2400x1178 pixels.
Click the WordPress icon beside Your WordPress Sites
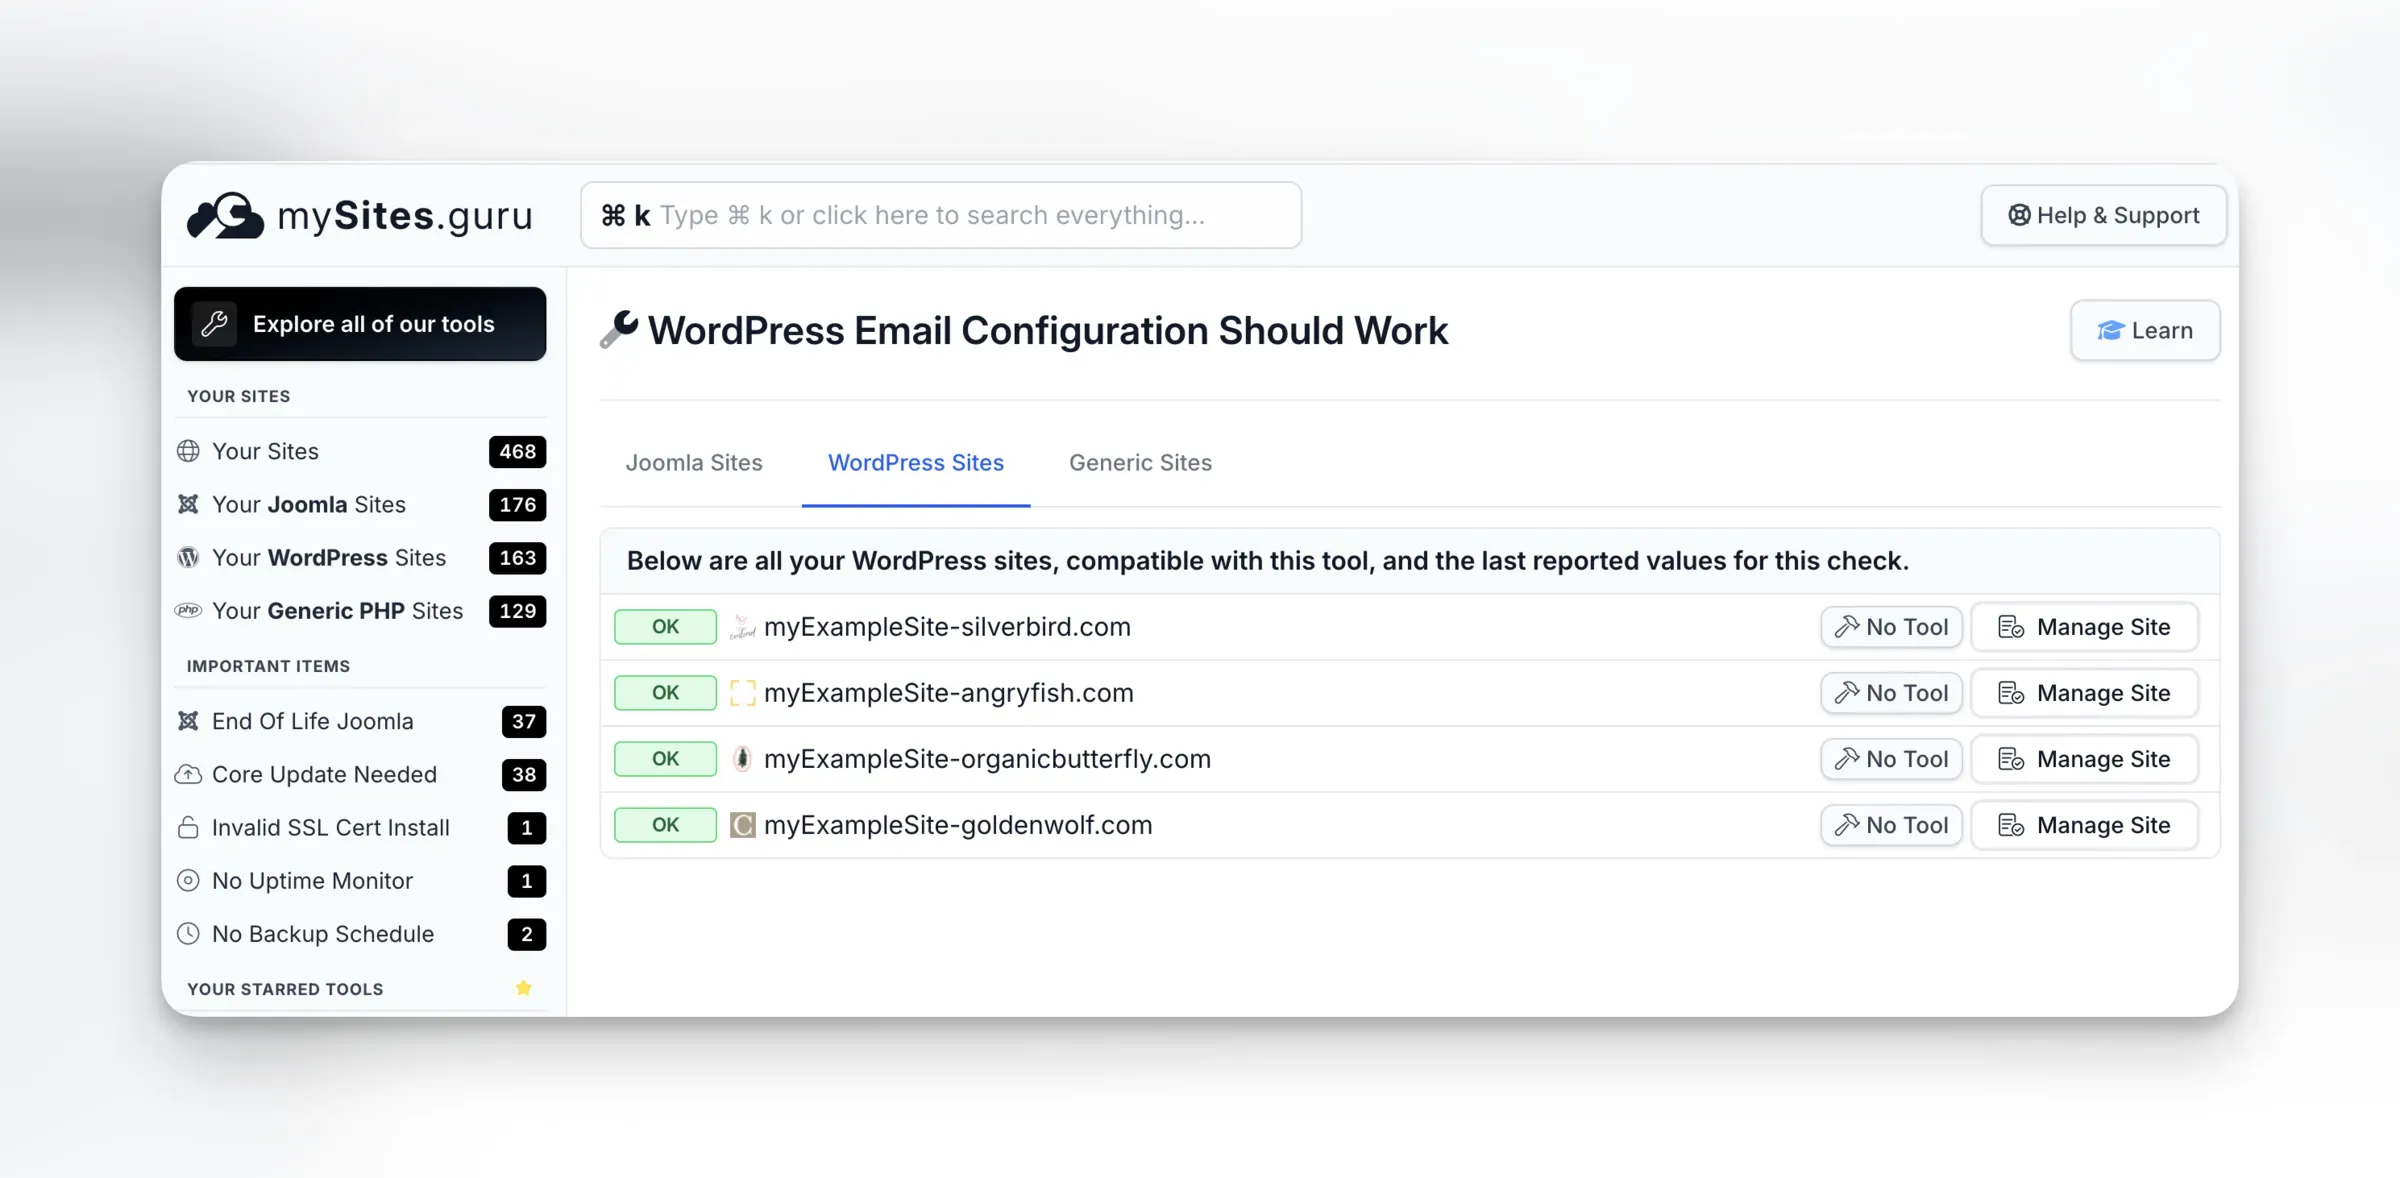click(188, 557)
